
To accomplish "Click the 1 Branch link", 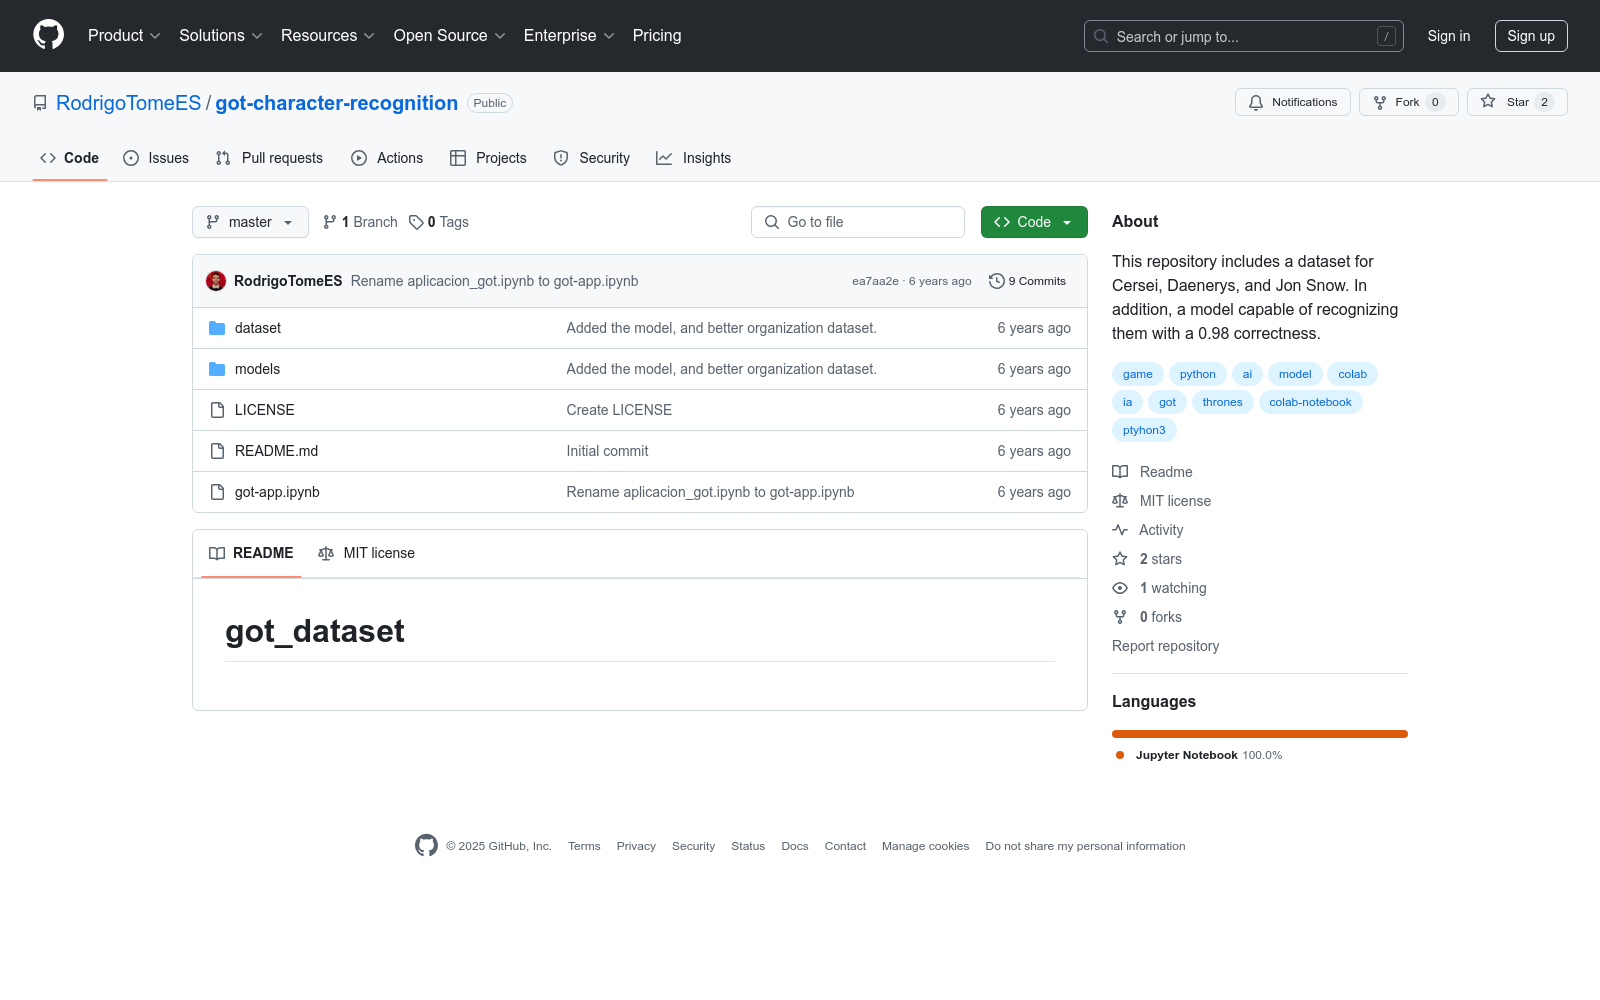I will pyautogui.click(x=360, y=222).
